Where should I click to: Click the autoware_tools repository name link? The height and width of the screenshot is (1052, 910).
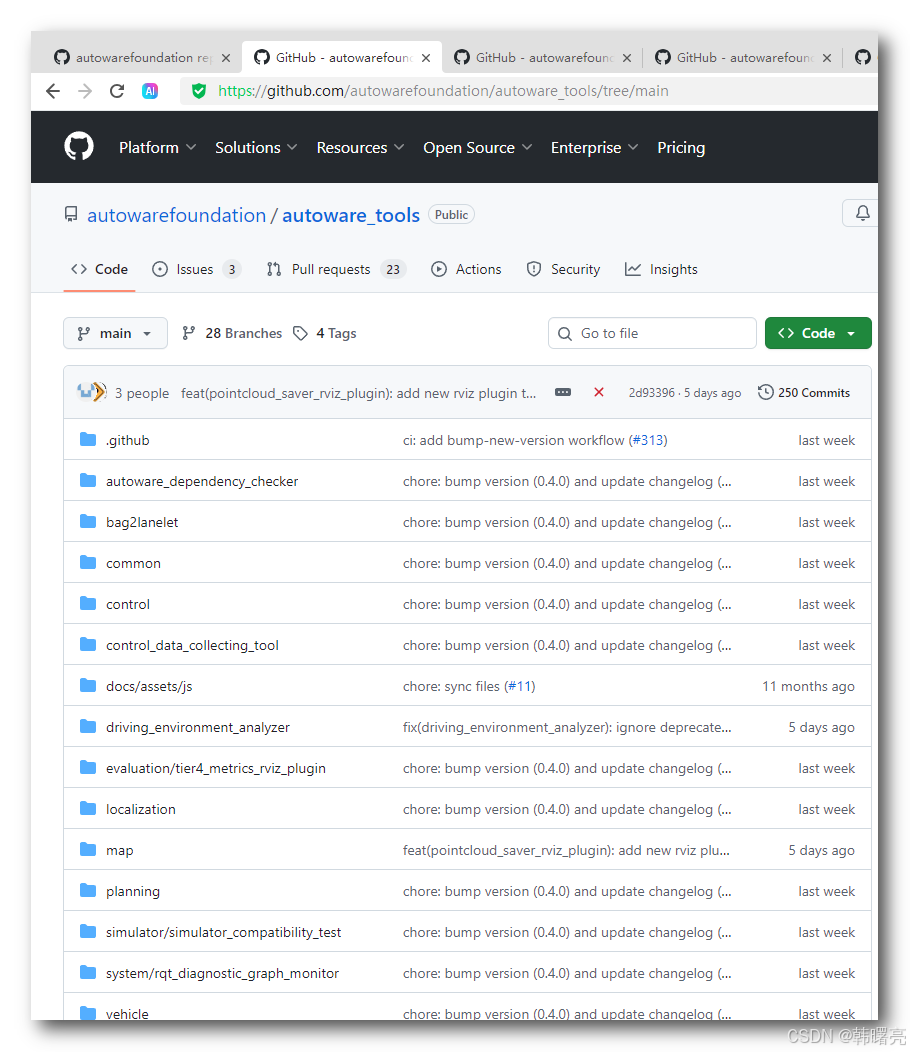351,215
